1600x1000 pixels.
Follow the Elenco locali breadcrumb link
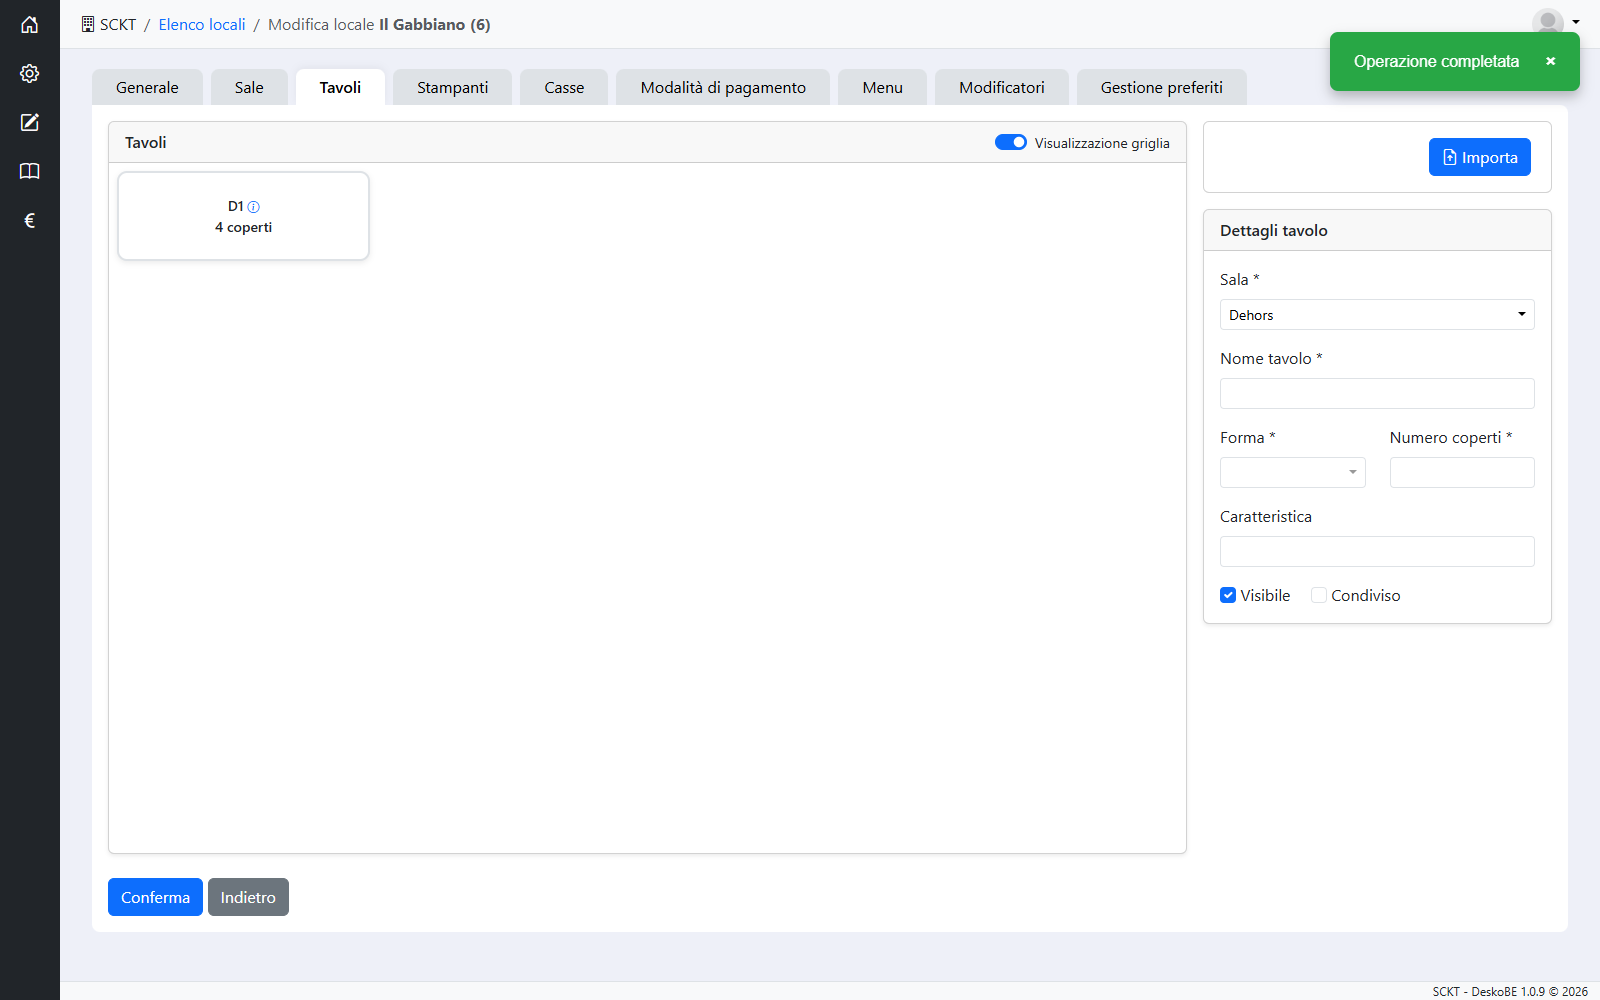click(x=202, y=25)
